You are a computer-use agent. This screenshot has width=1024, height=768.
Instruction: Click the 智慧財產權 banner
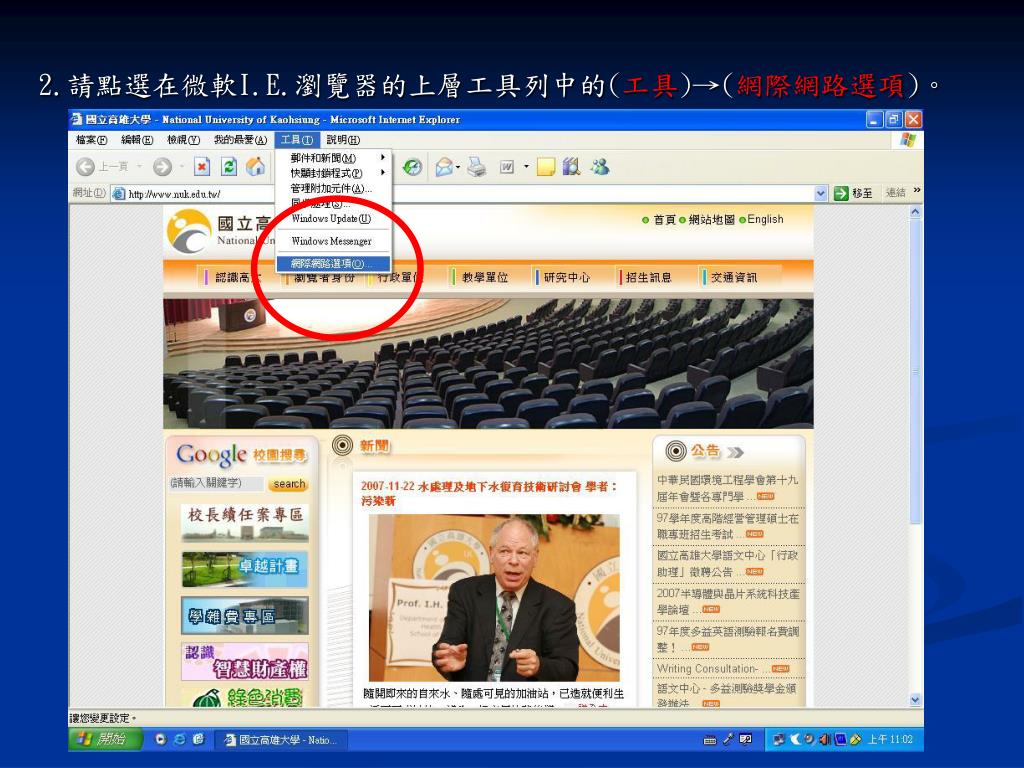[x=245, y=662]
